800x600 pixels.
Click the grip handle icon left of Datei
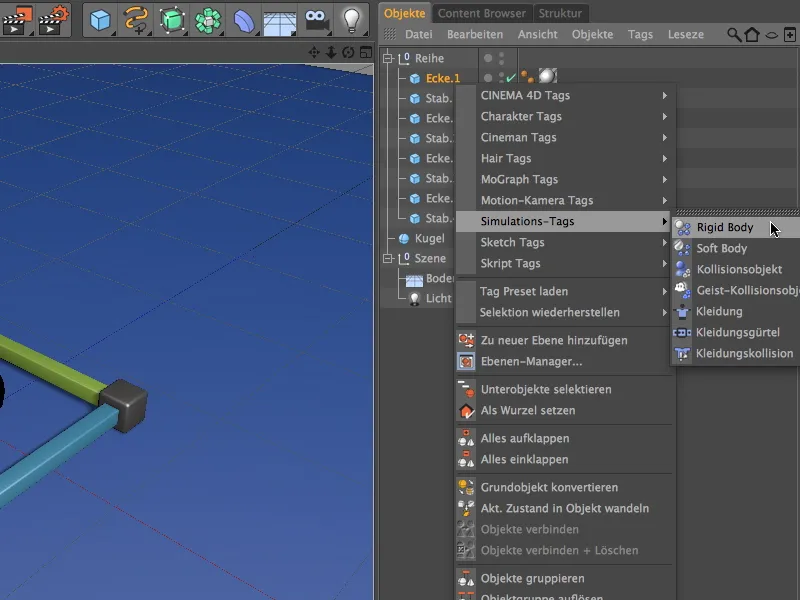coord(390,34)
